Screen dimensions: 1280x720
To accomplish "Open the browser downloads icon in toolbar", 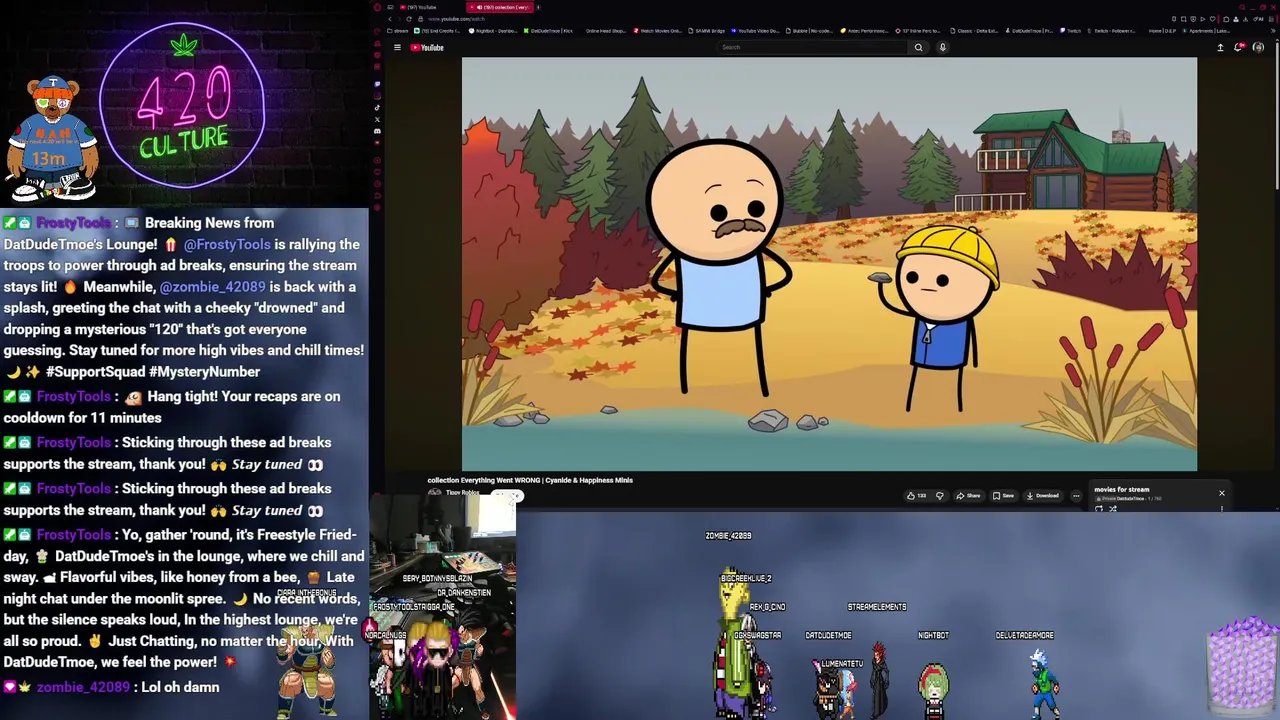I will point(1245,19).
